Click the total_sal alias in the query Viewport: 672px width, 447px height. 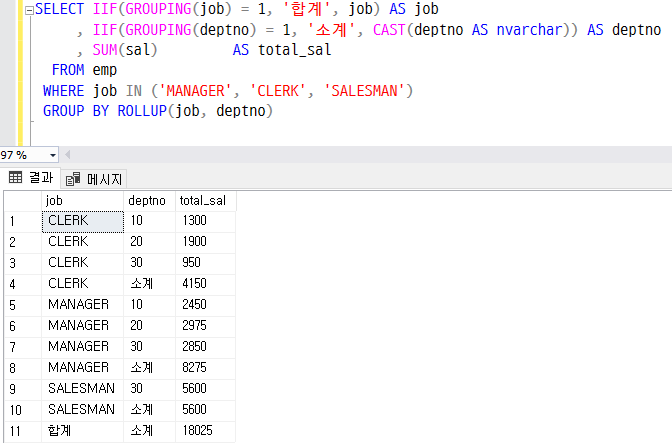click(x=294, y=50)
